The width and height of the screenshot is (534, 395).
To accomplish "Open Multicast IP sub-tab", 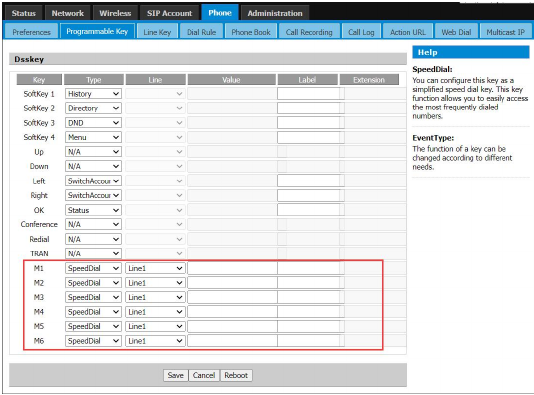I will click(505, 32).
